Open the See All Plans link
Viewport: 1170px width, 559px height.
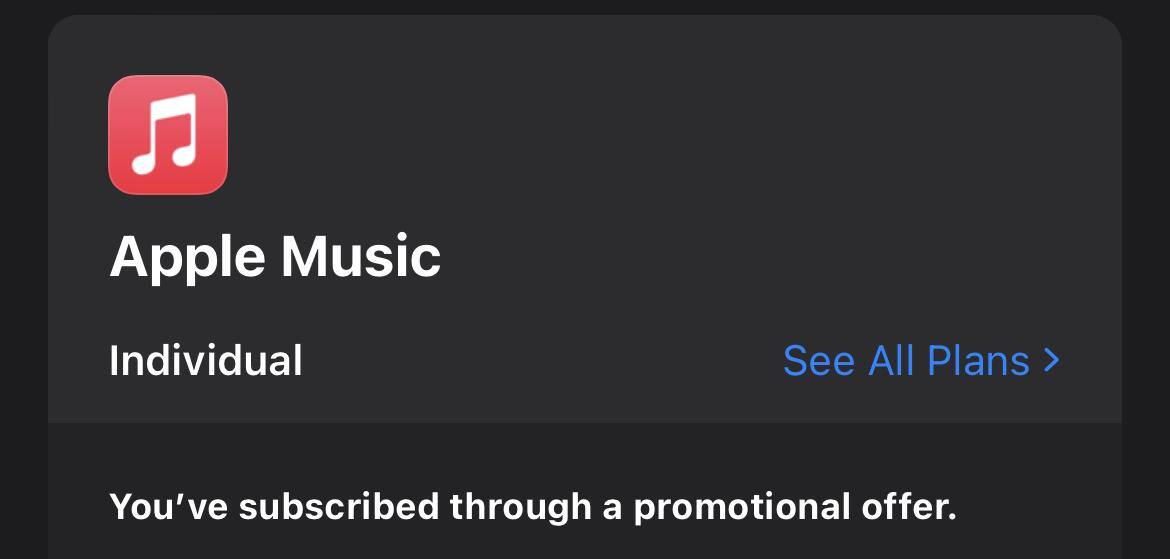pyautogui.click(x=905, y=361)
